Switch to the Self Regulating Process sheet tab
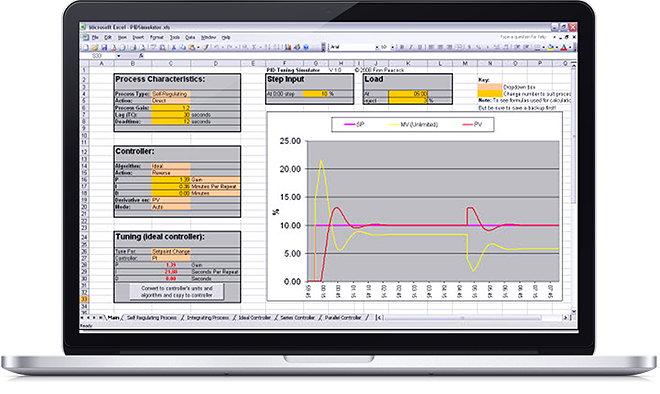Viewport: 660px width, 394px height. [152, 317]
